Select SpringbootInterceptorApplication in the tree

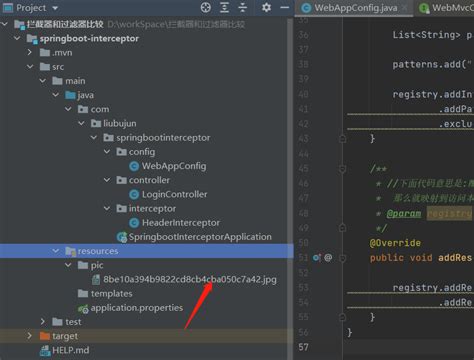click(x=200, y=237)
